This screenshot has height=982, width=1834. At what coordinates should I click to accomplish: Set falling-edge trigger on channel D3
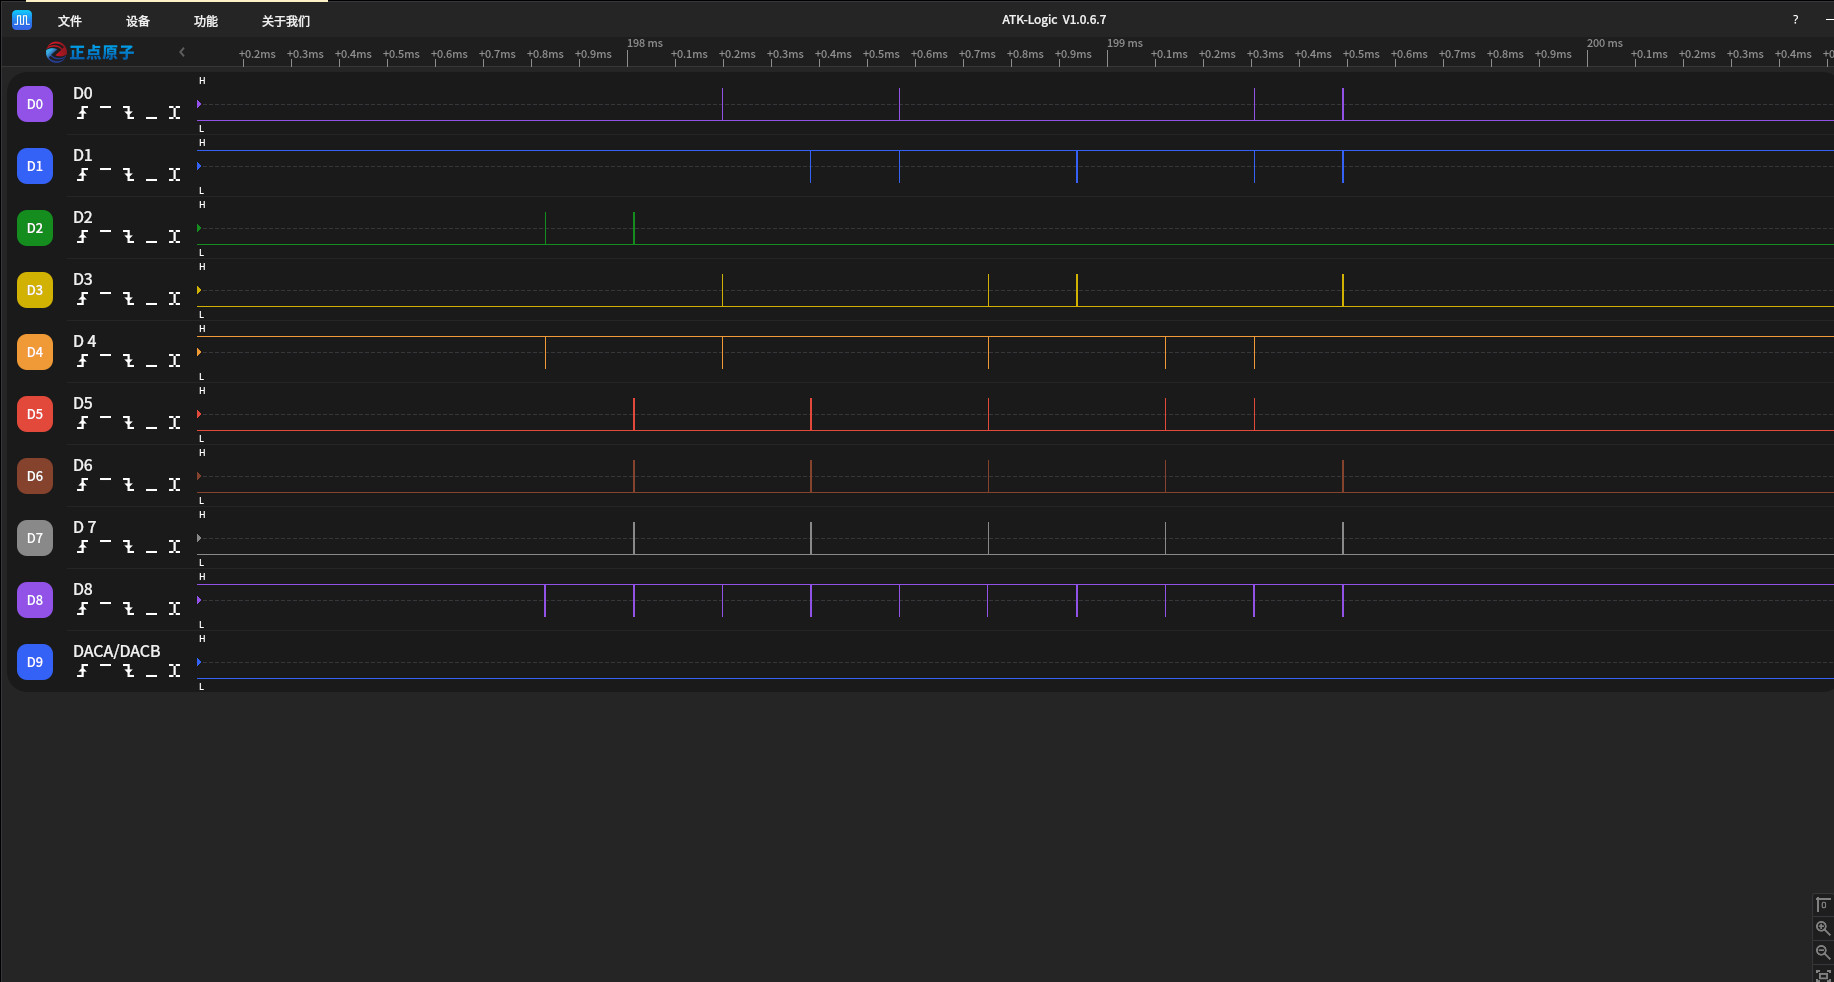[128, 299]
